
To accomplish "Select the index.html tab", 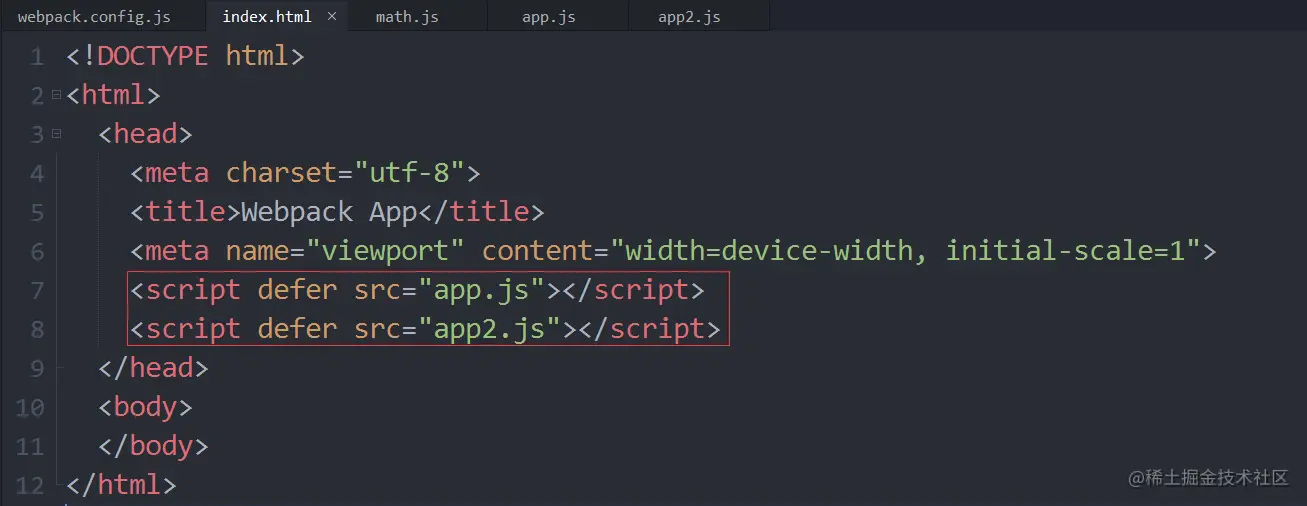I will [266, 17].
